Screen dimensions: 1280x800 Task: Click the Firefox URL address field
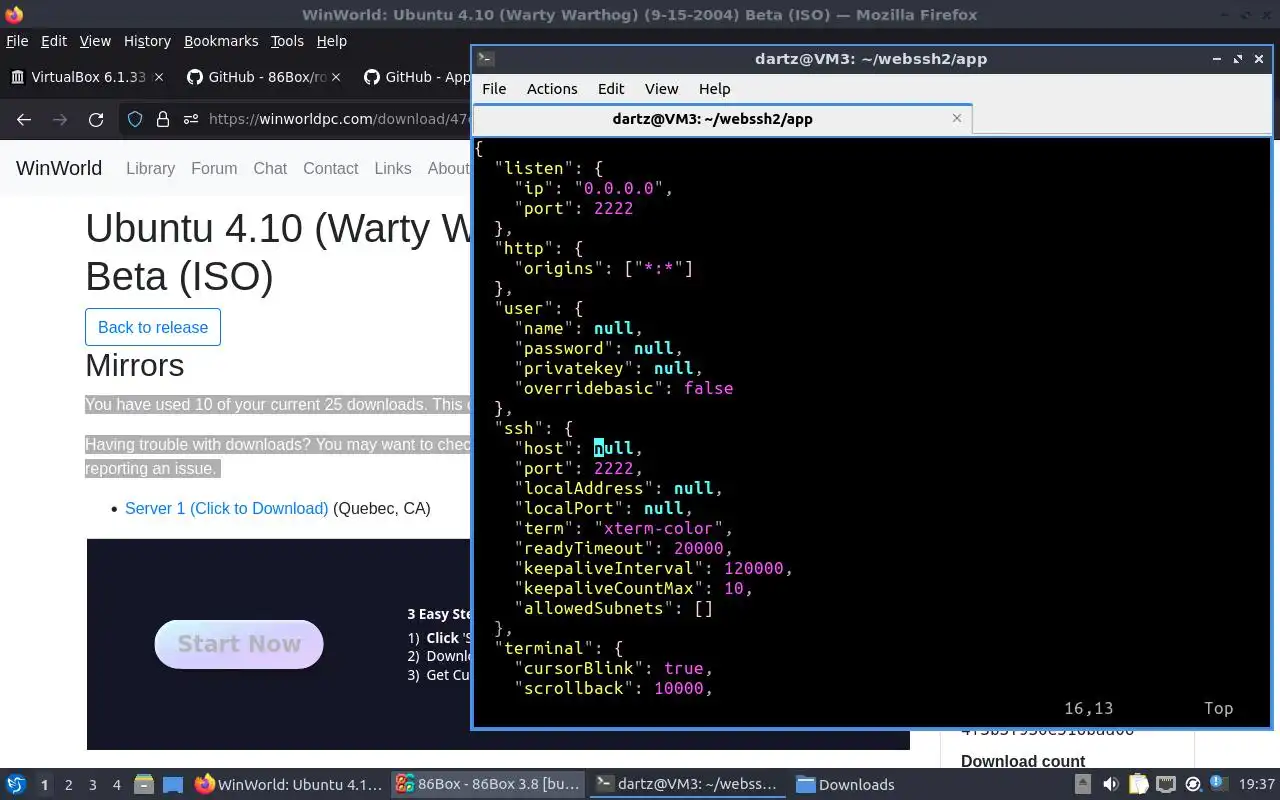tap(338, 119)
